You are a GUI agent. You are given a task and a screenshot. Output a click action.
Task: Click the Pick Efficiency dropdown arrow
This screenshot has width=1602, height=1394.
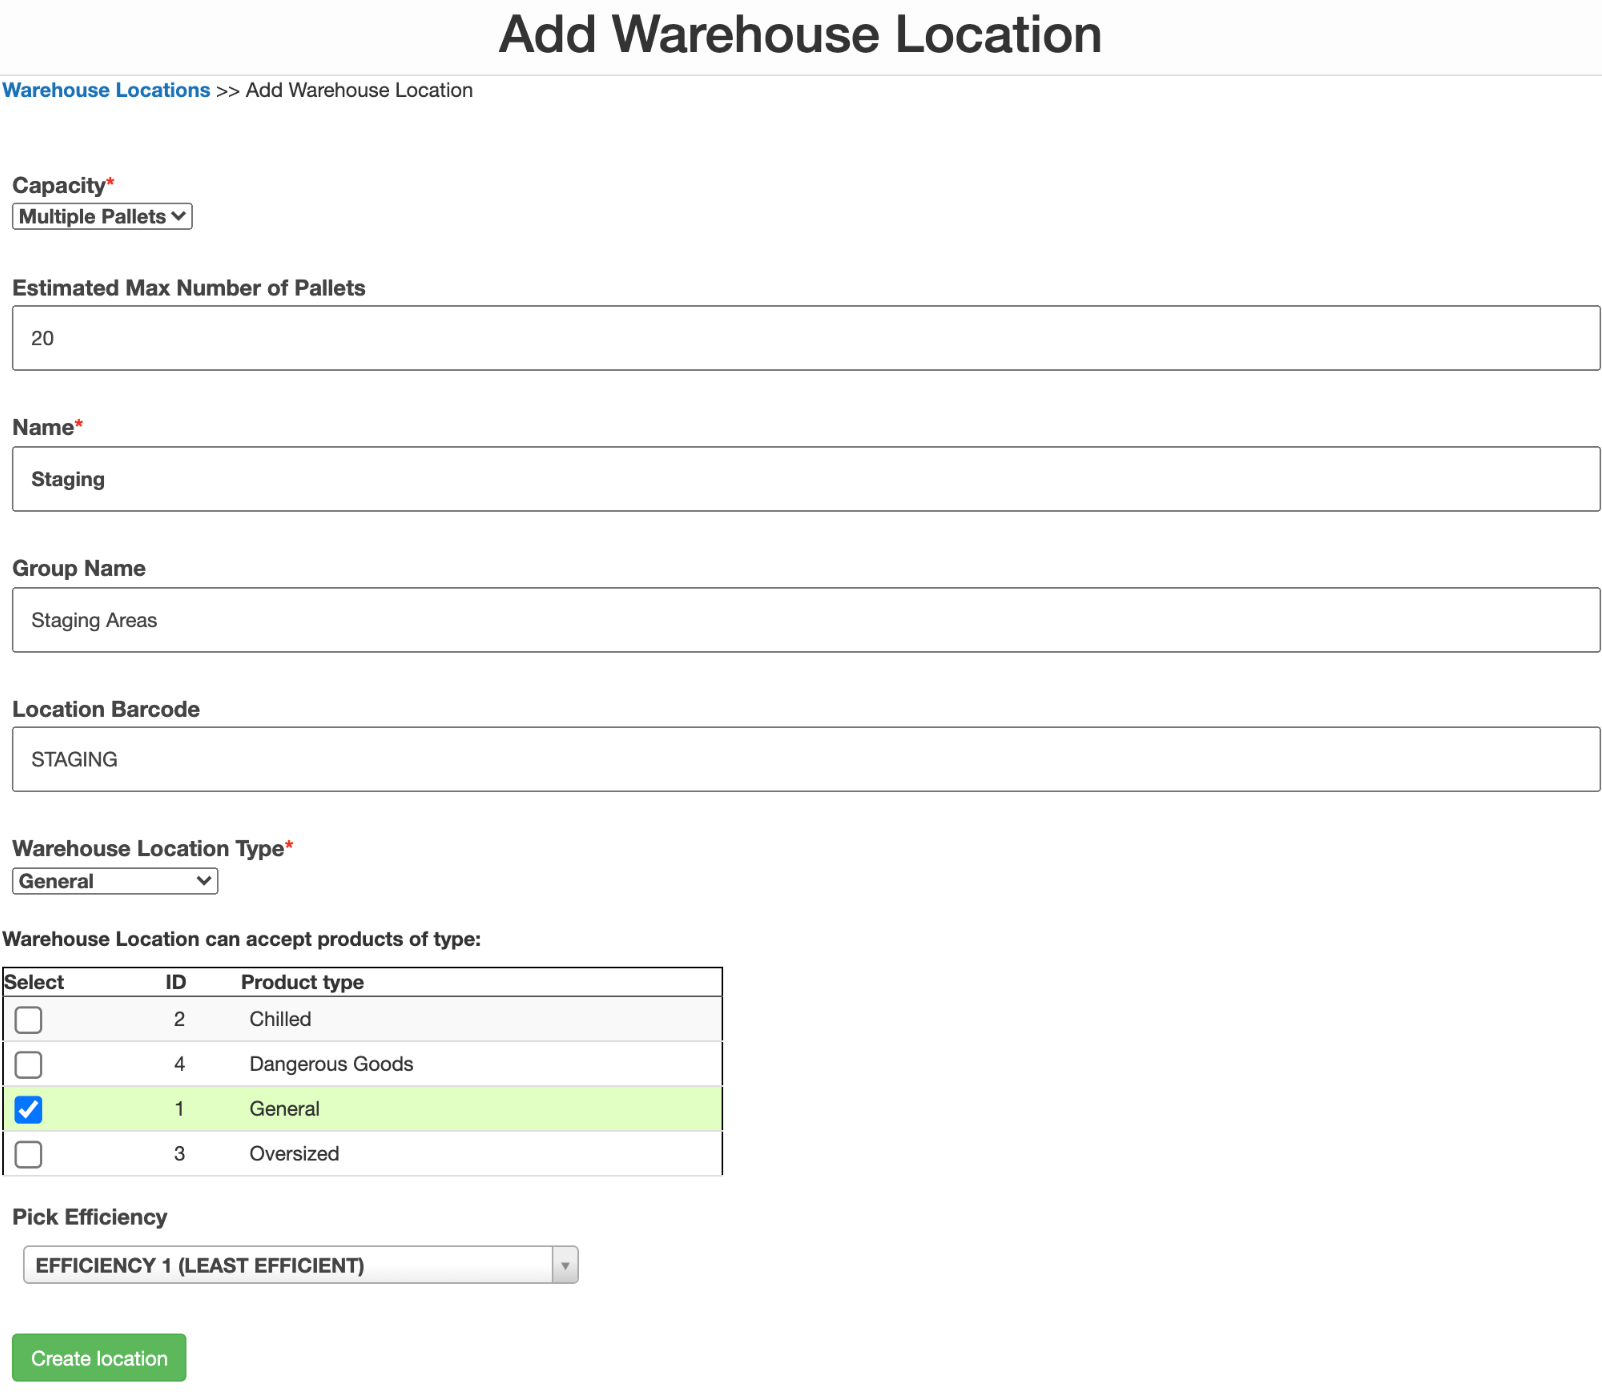(x=565, y=1264)
